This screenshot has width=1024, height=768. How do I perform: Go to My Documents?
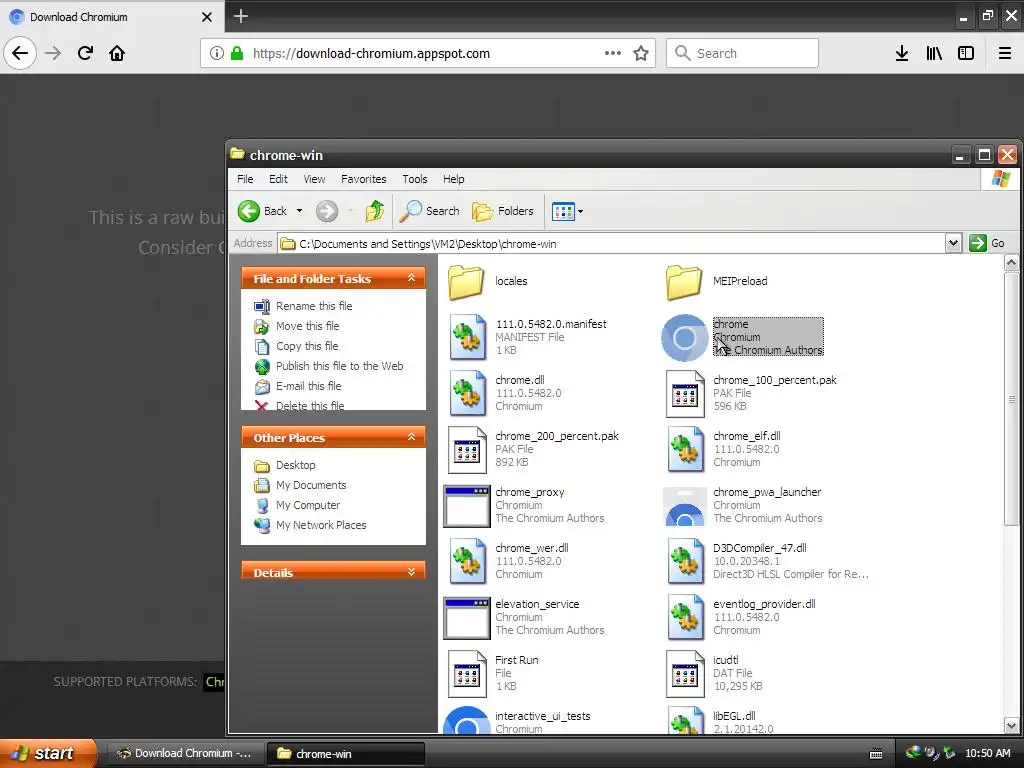[x=311, y=485]
